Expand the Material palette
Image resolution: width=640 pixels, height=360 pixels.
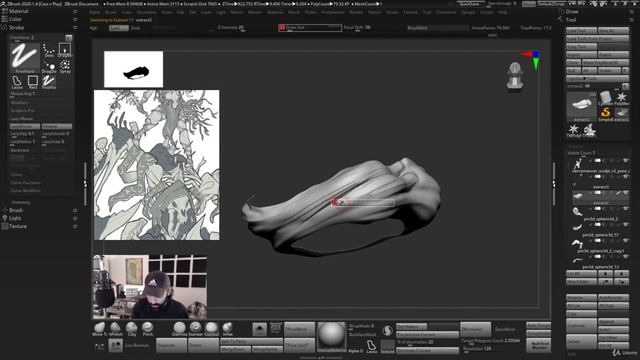19,11
